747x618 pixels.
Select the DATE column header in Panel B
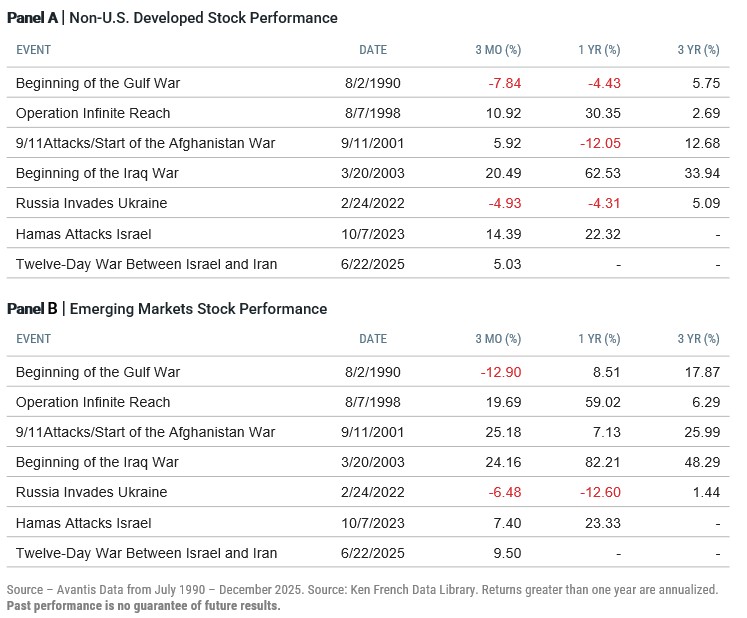pyautogui.click(x=373, y=339)
